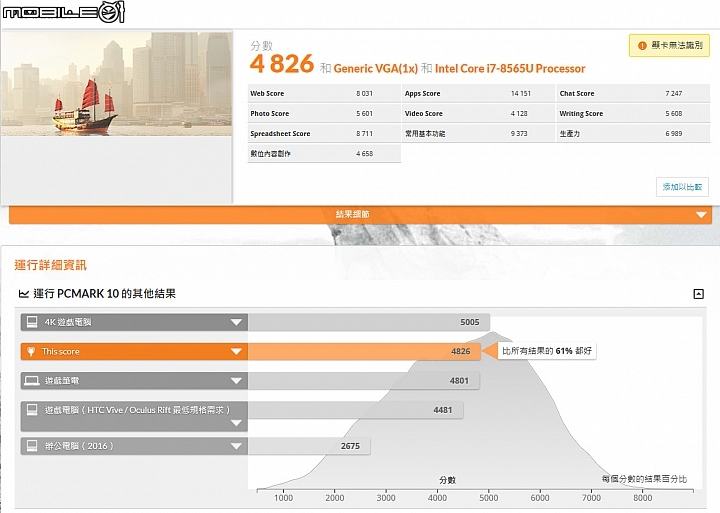Click the Spreadsheet Score row
Image resolution: width=720 pixels, height=513 pixels.
pyautogui.click(x=324, y=134)
